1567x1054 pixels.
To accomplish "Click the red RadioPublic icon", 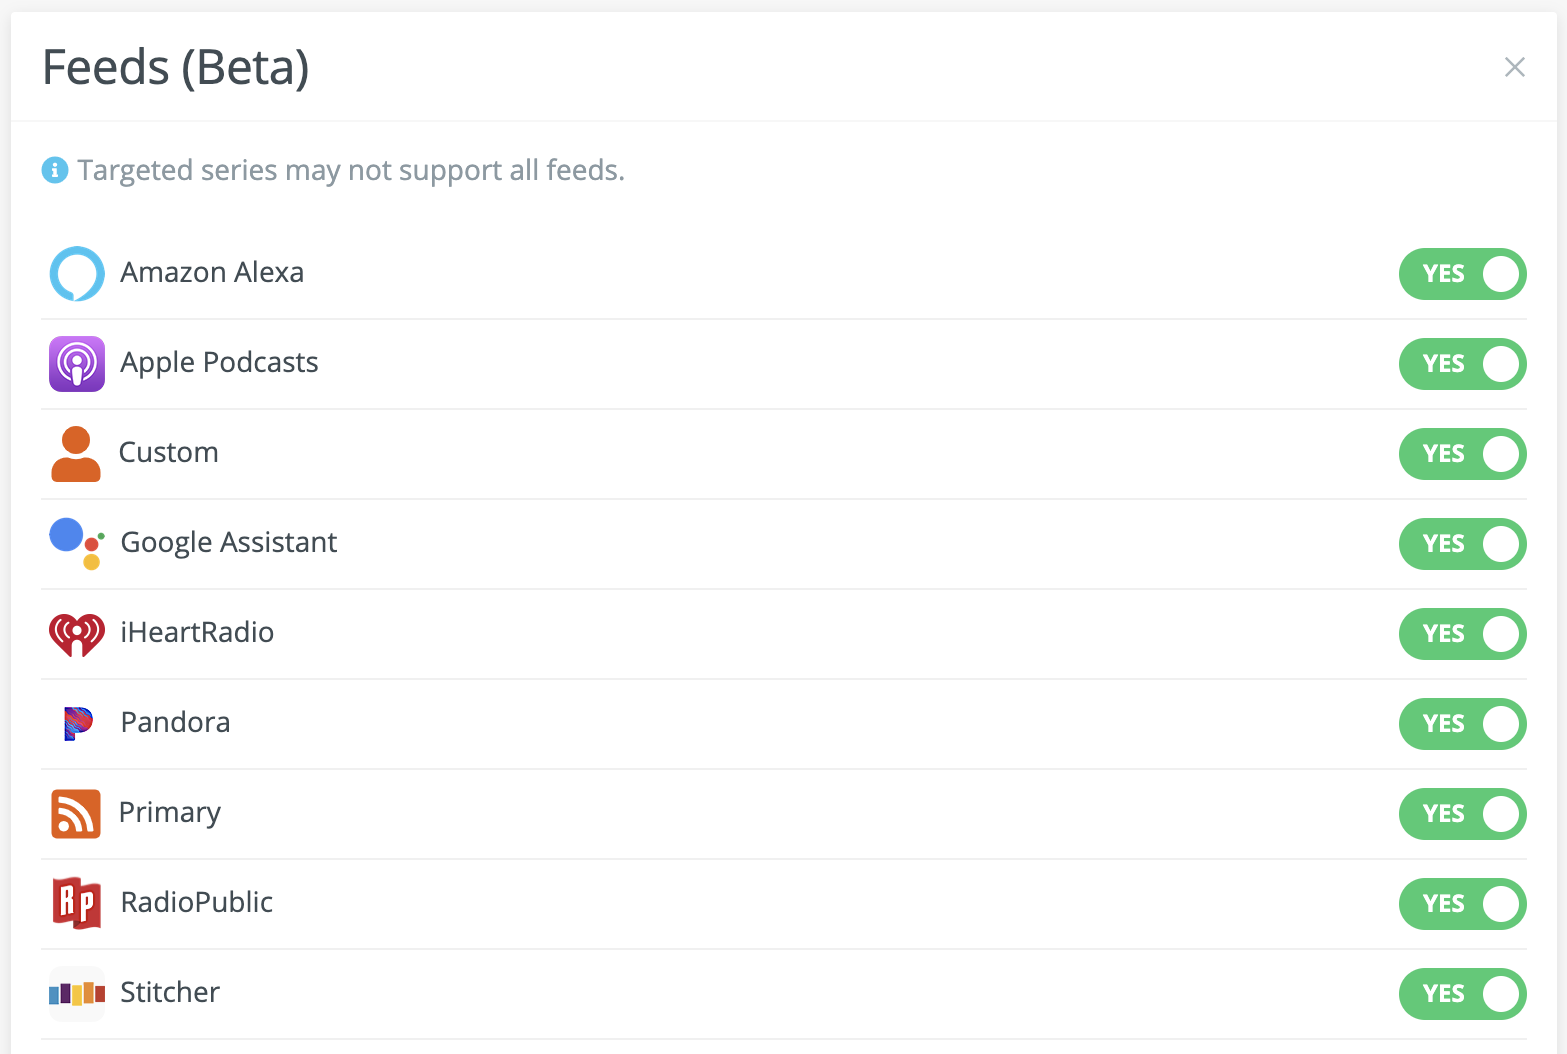I will 77,903.
